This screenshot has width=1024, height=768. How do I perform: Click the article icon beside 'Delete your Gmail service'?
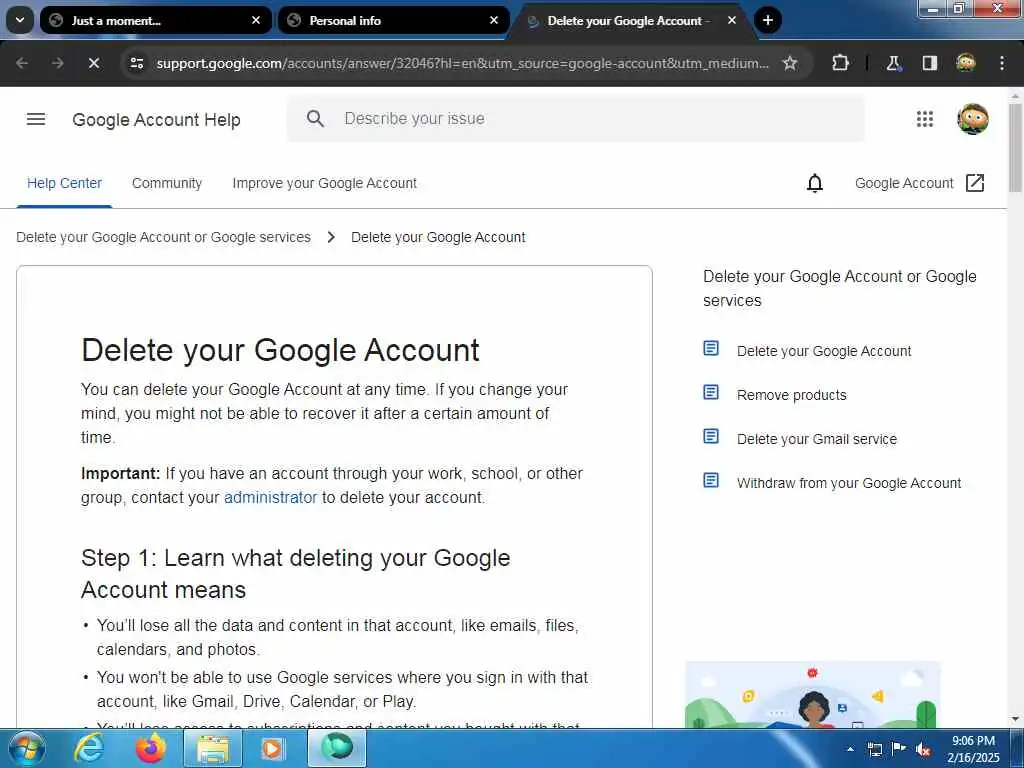click(711, 436)
